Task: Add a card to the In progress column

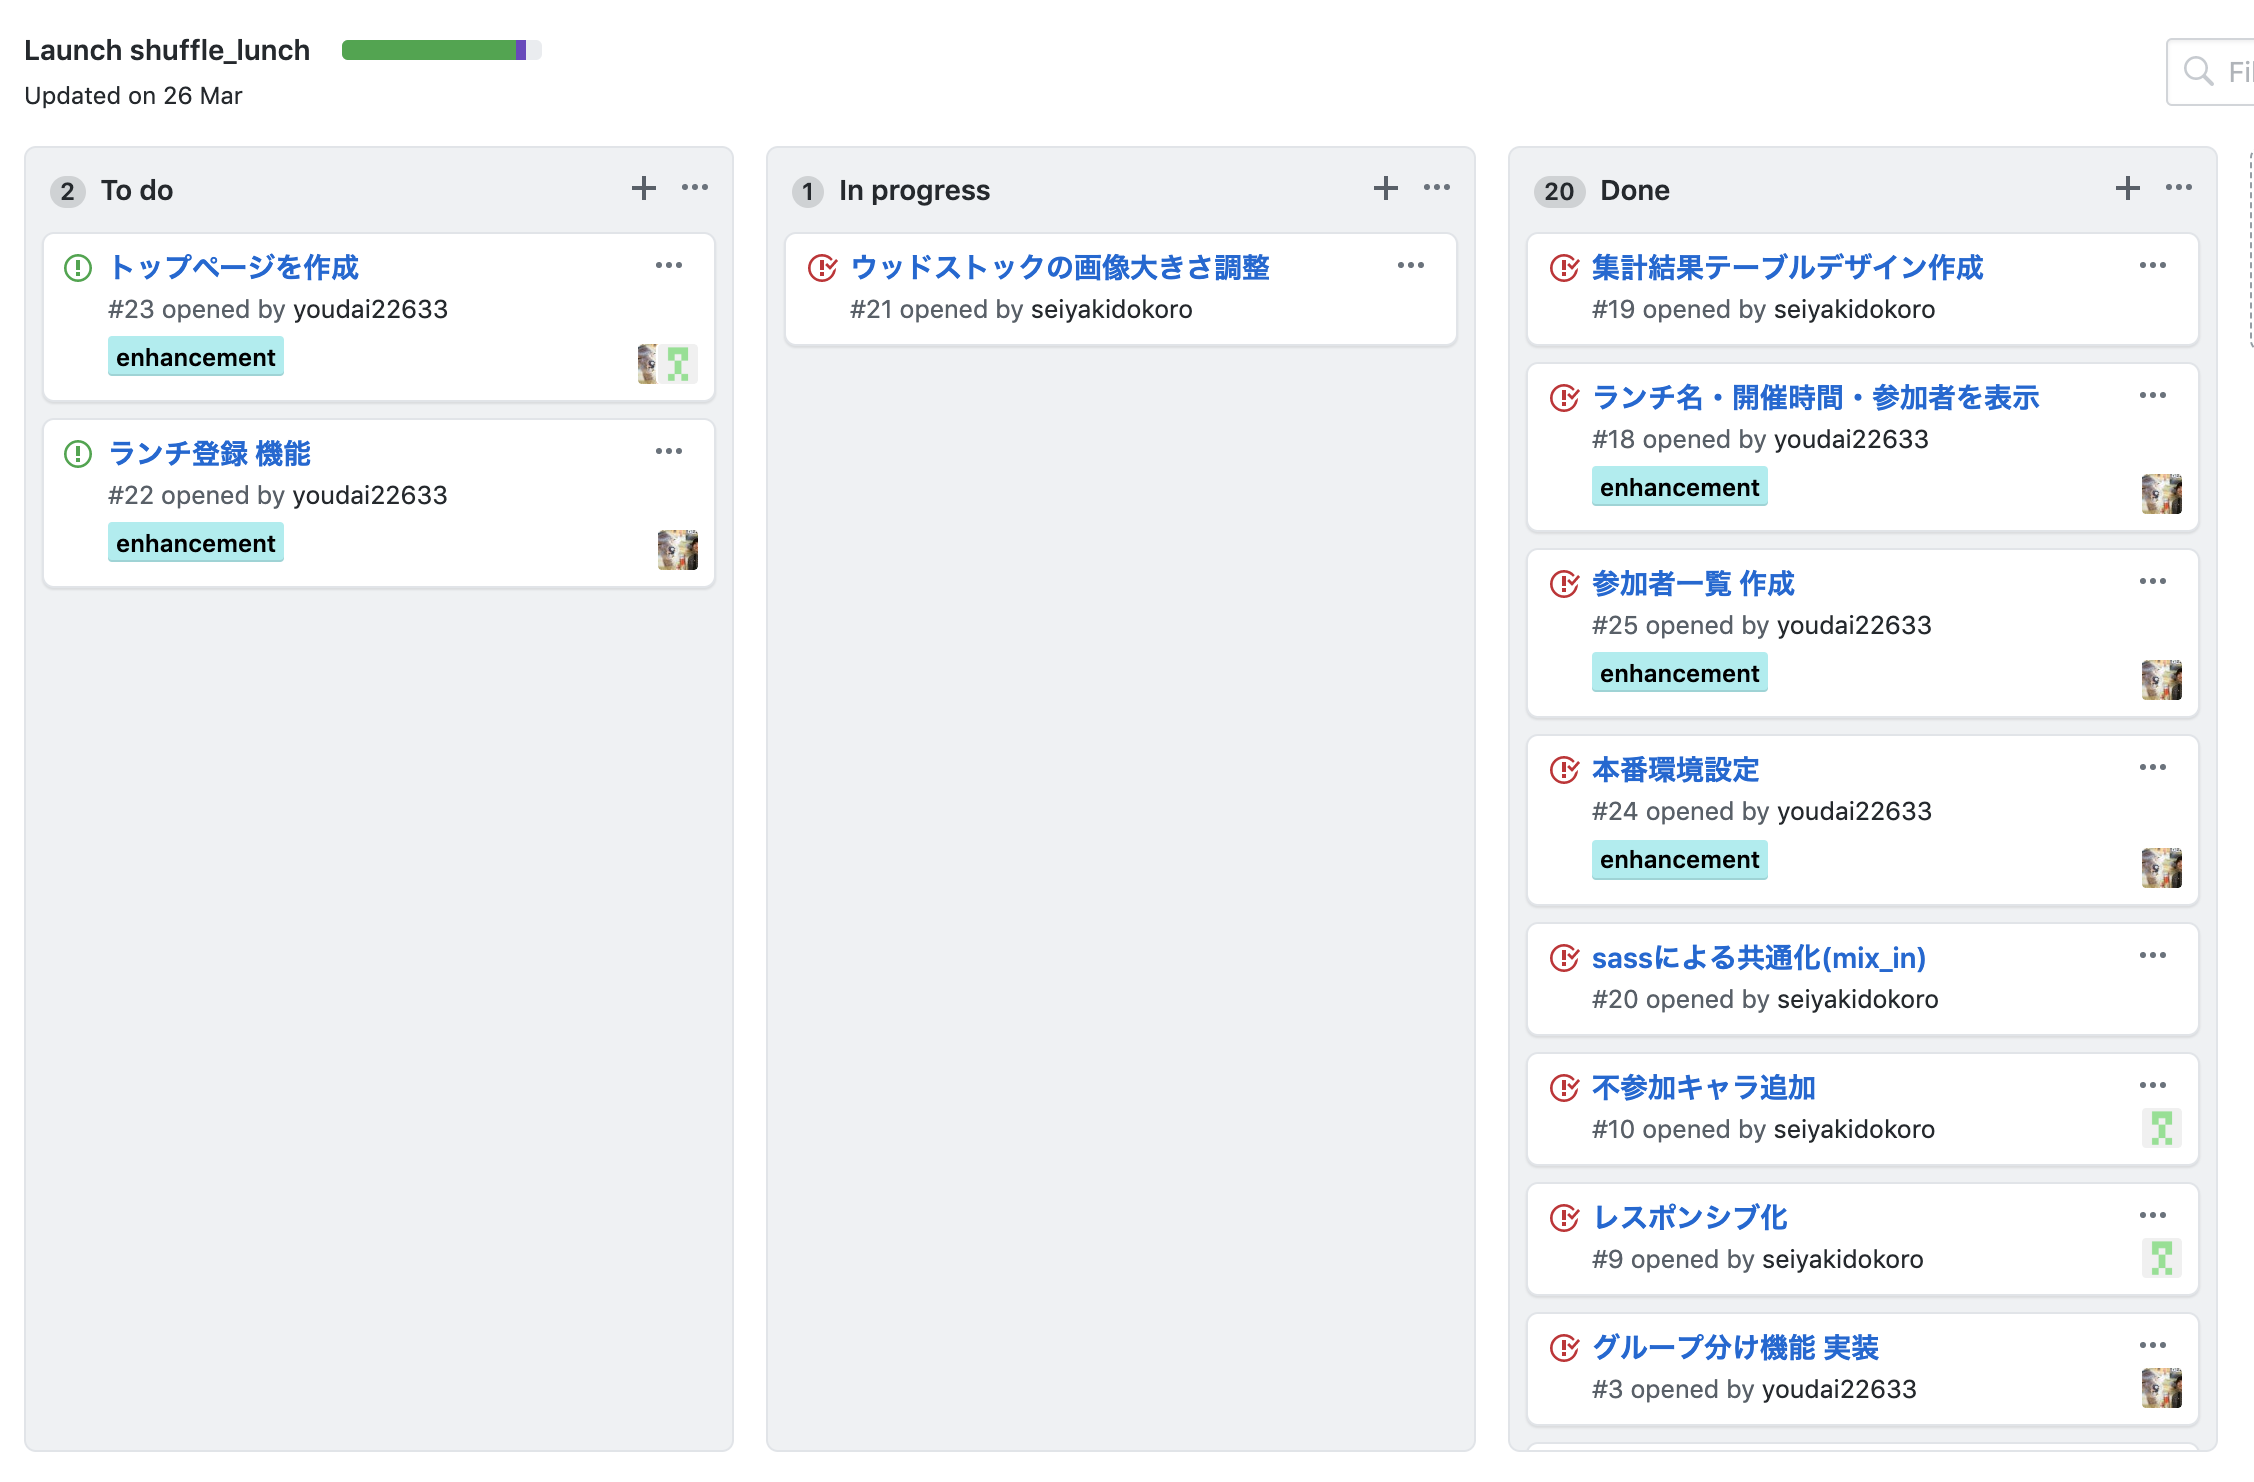Action: tap(1386, 188)
